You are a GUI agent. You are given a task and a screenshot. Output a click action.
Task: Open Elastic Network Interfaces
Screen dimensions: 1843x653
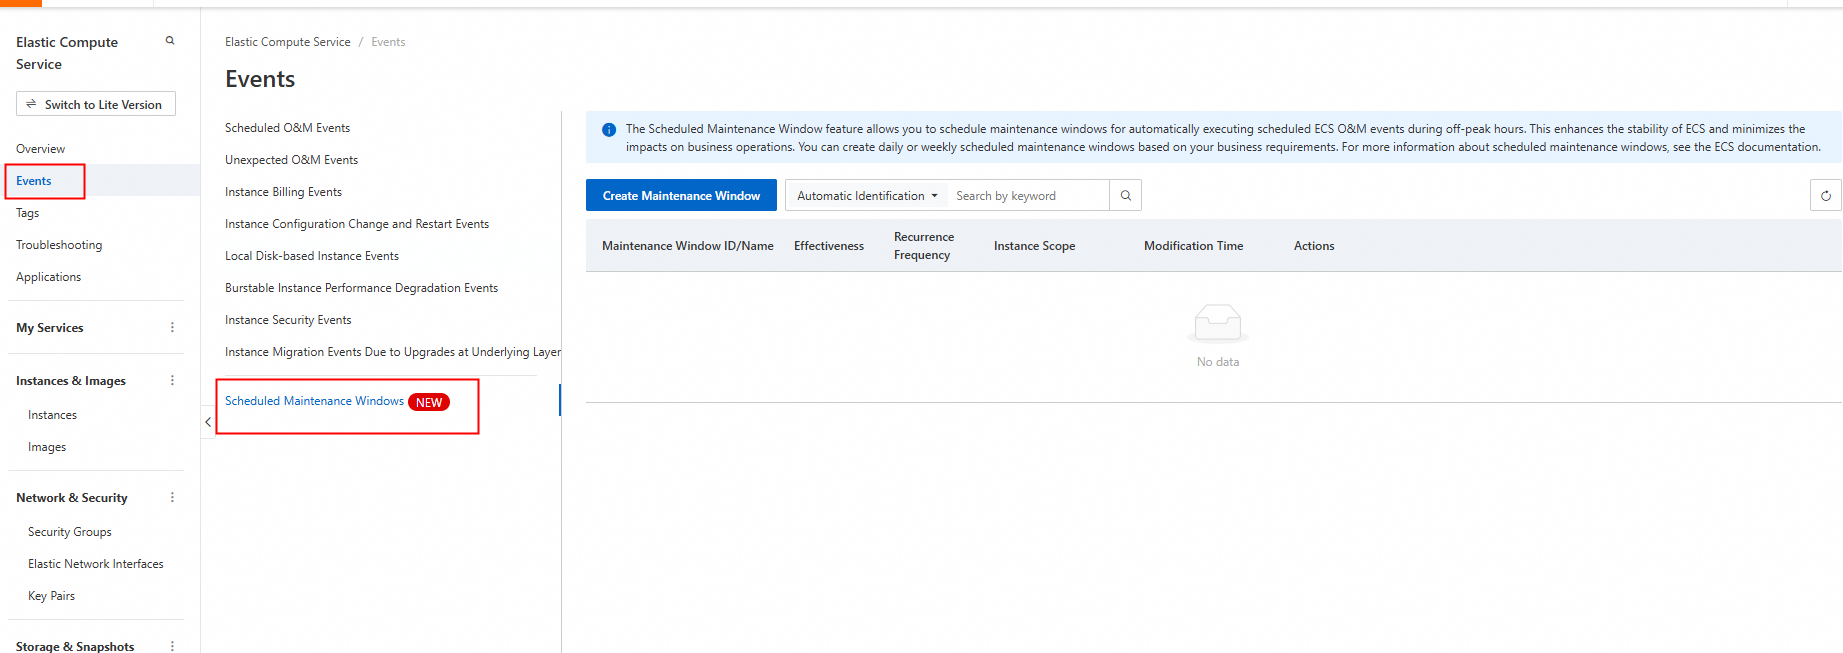[x=96, y=564]
